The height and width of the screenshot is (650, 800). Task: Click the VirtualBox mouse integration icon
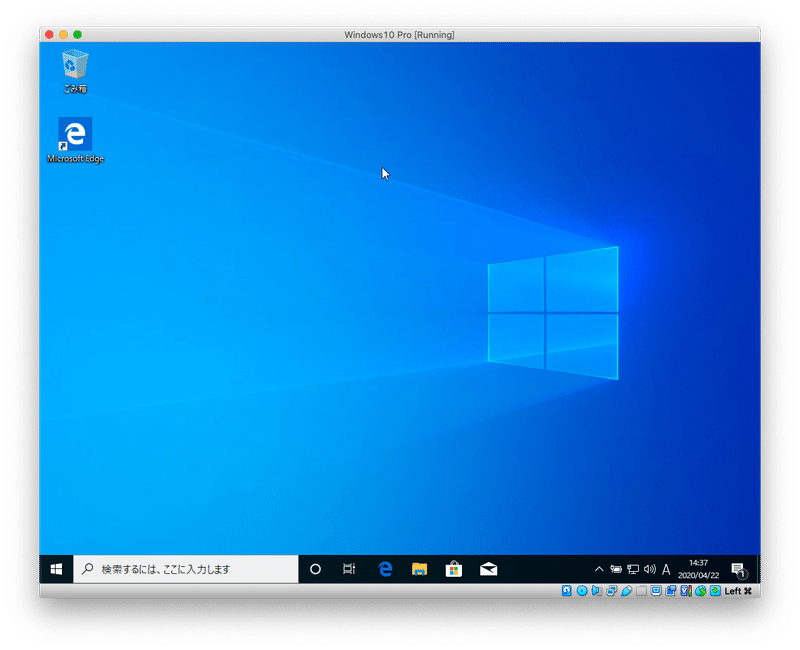[x=701, y=590]
